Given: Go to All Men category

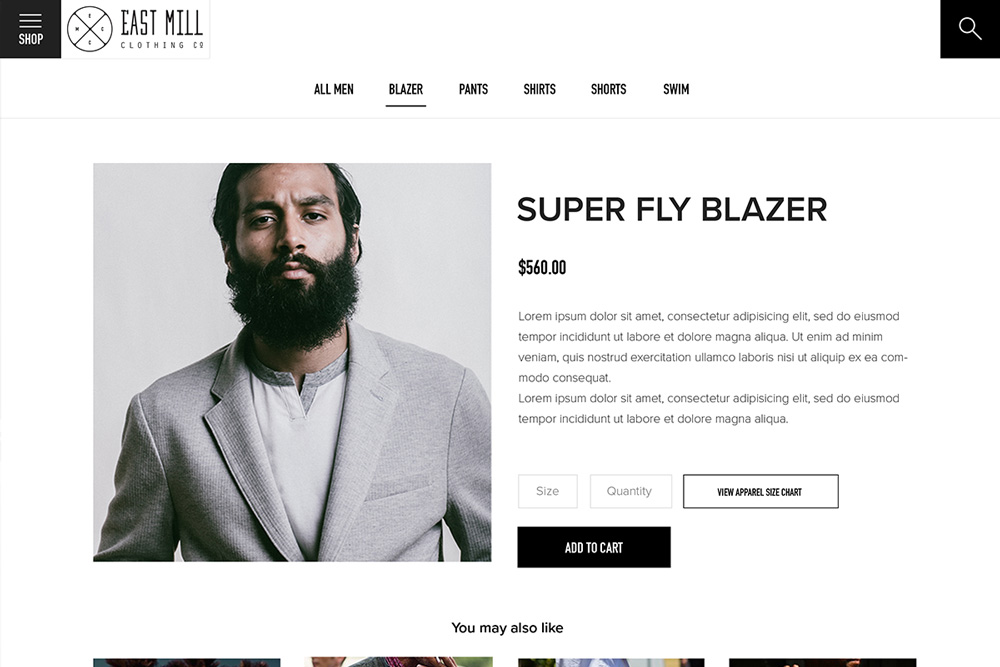Looking at the screenshot, I should (x=334, y=89).
